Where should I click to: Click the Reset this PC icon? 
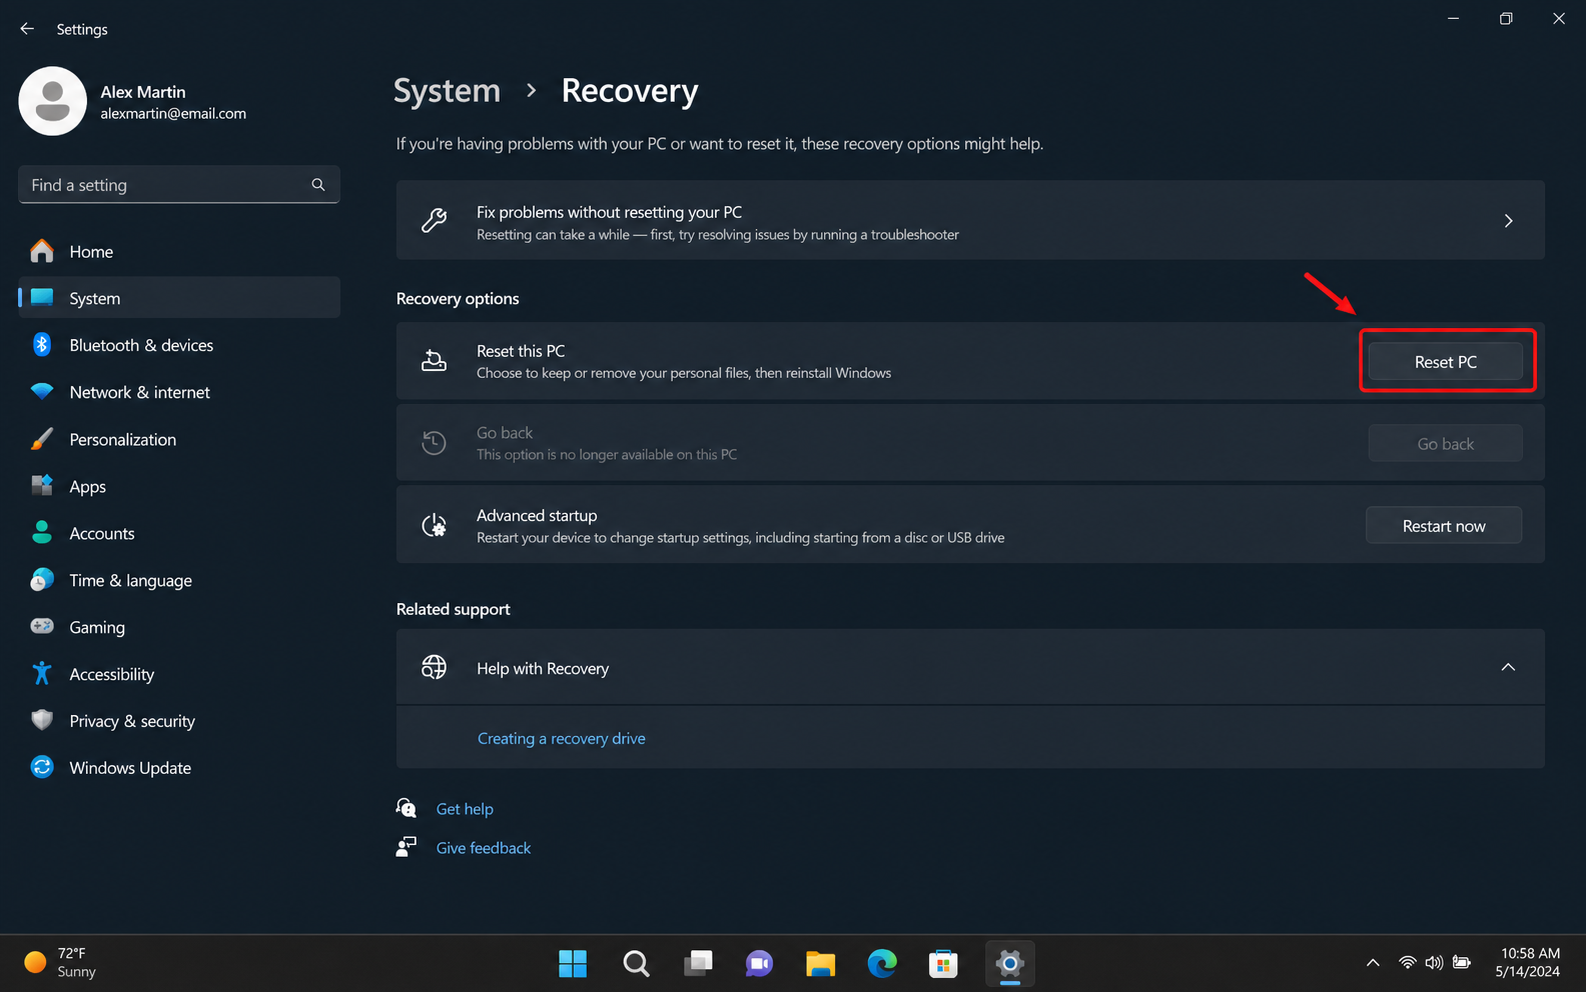point(434,361)
